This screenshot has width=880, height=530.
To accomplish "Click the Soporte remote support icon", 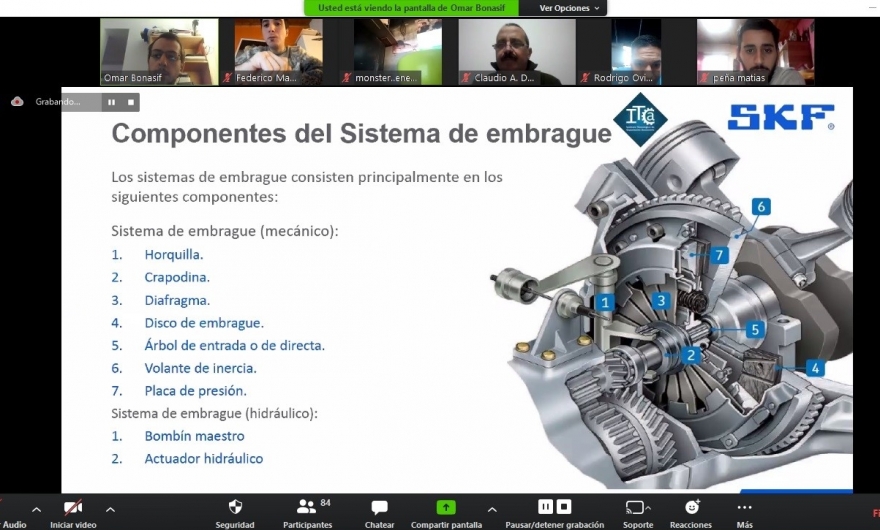I will tap(636, 508).
